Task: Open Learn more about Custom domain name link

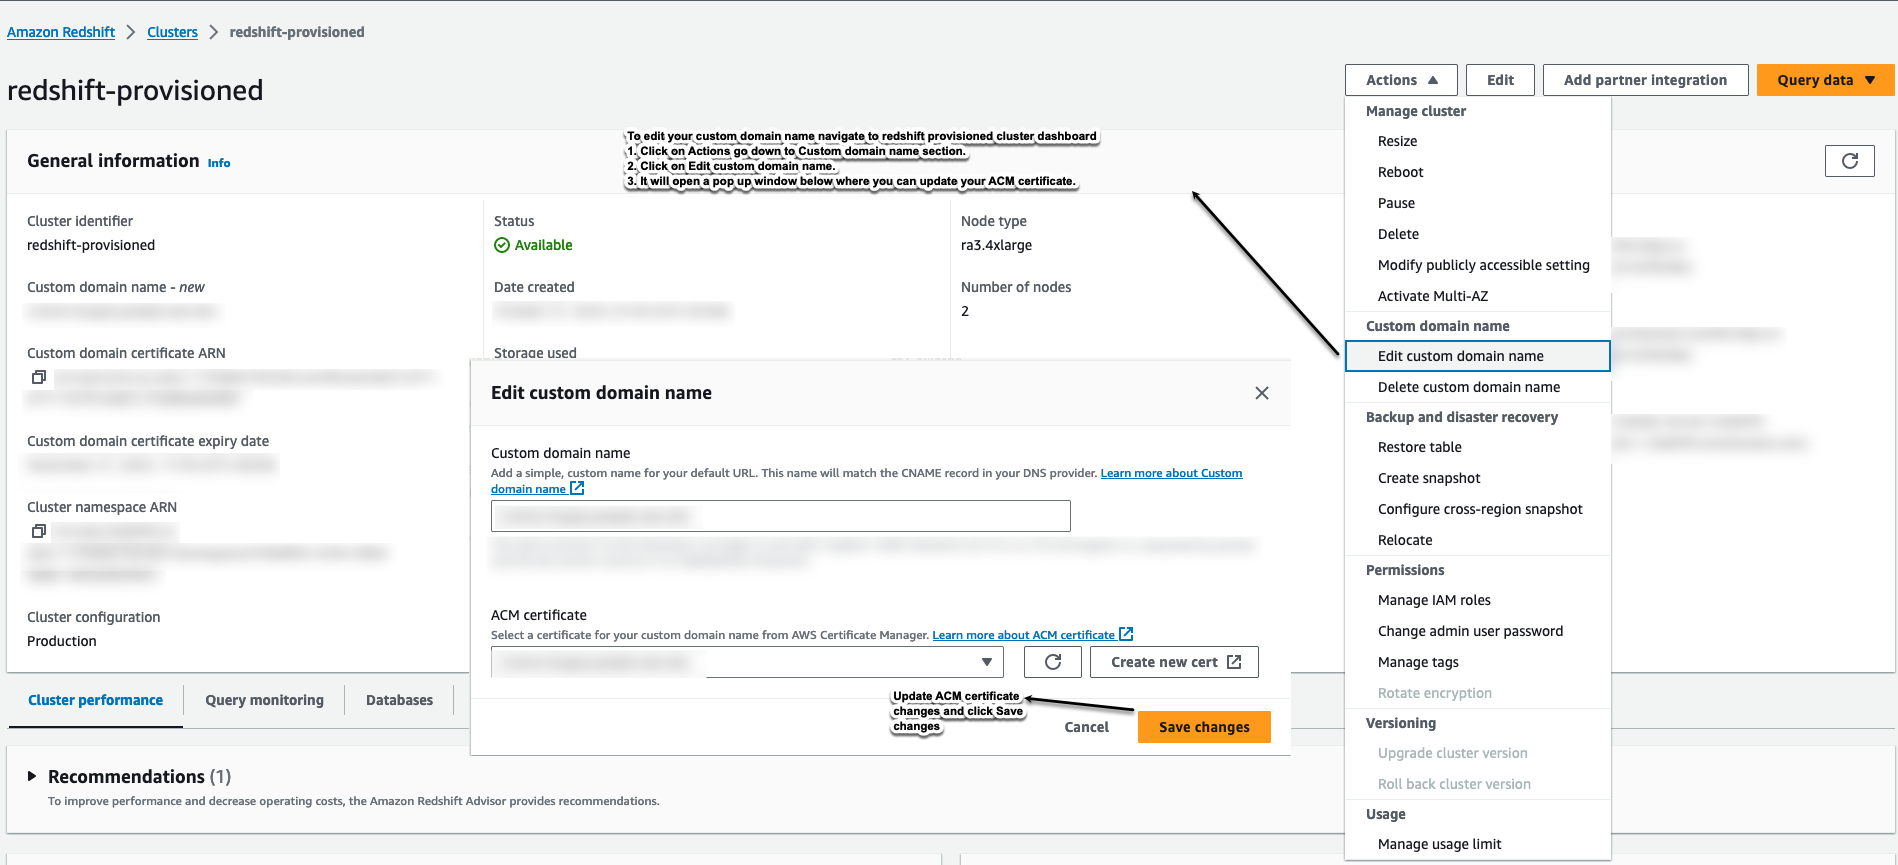Action: pyautogui.click(x=1171, y=473)
